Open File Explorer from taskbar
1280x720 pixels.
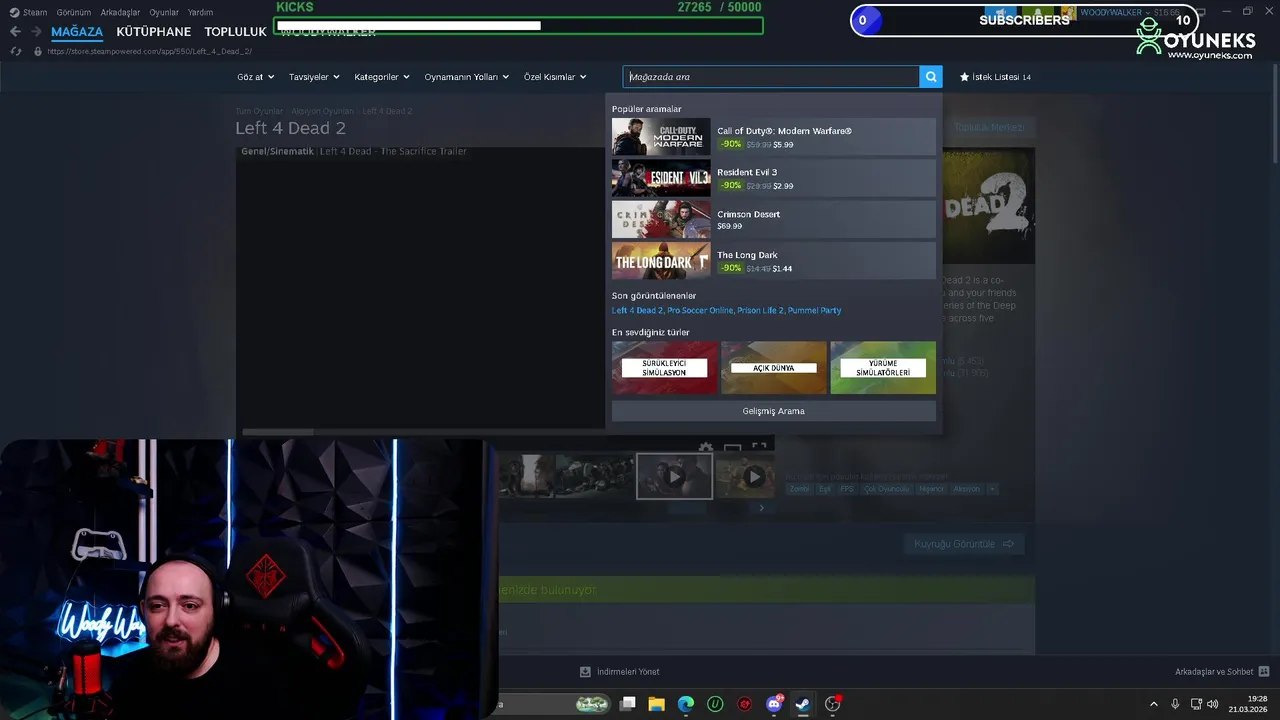[657, 704]
